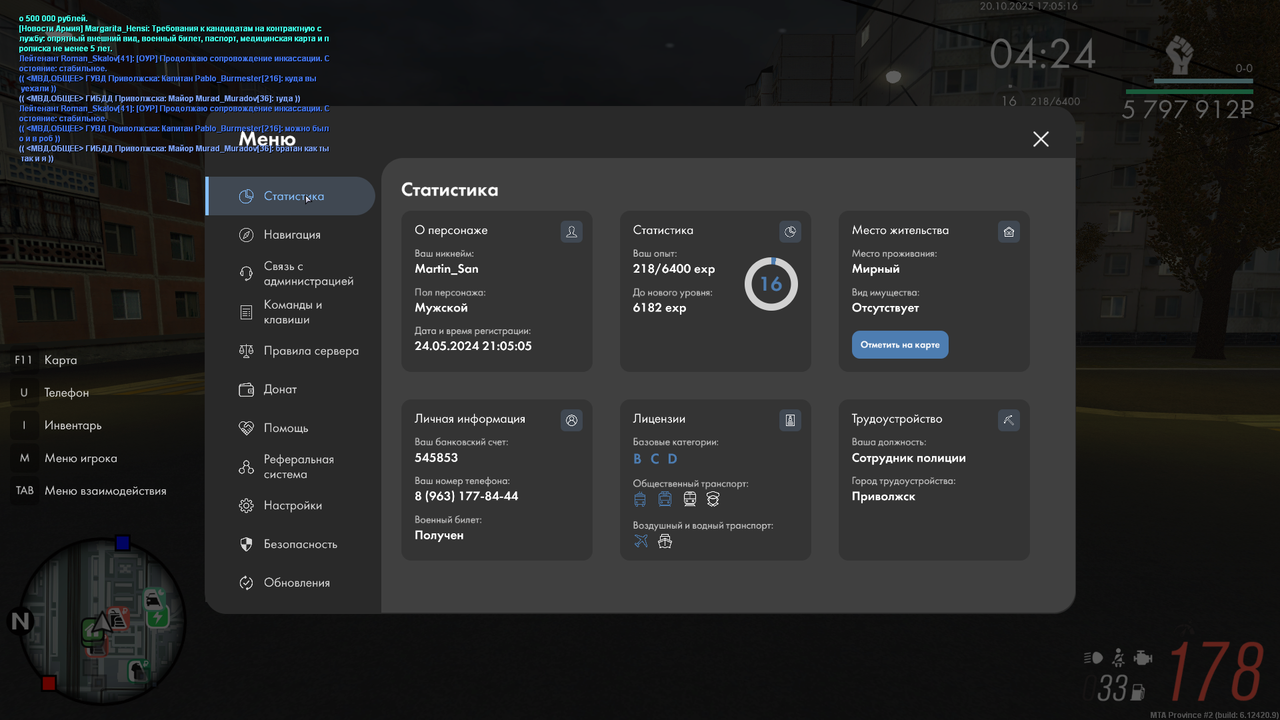Click the gear icon beside Настройки
This screenshot has width=1280, height=720.
click(x=246, y=506)
